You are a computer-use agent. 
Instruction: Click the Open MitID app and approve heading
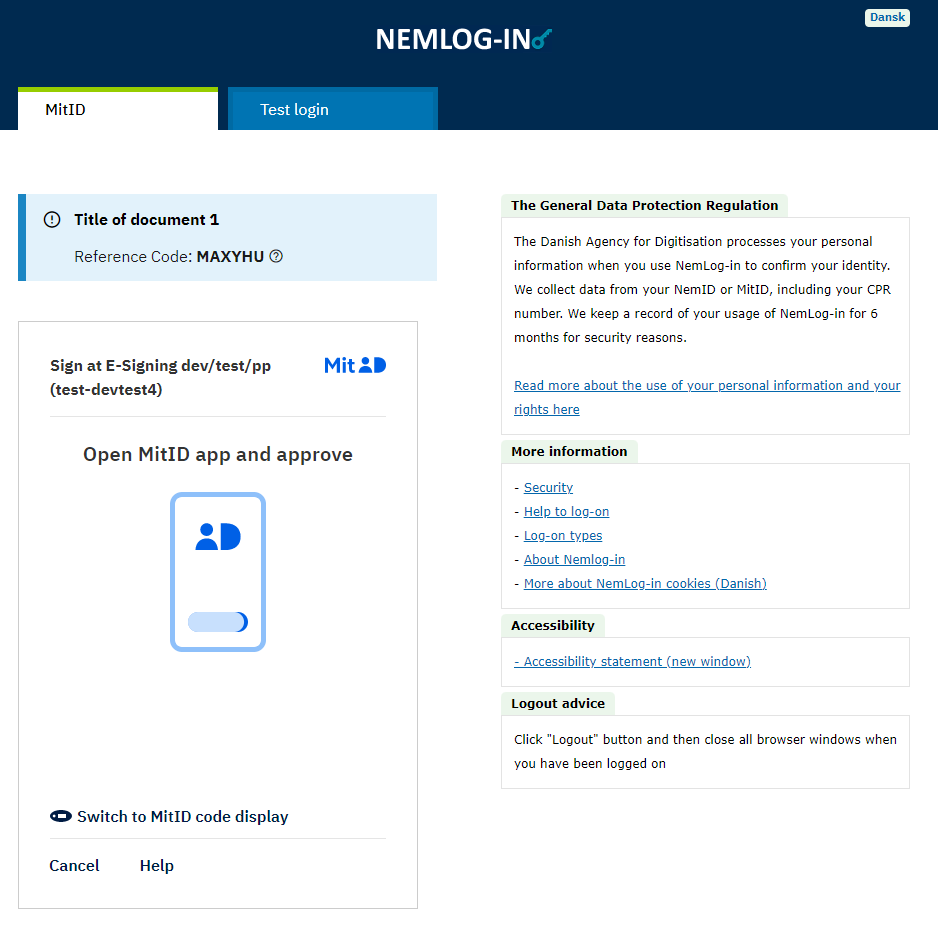[x=218, y=455]
